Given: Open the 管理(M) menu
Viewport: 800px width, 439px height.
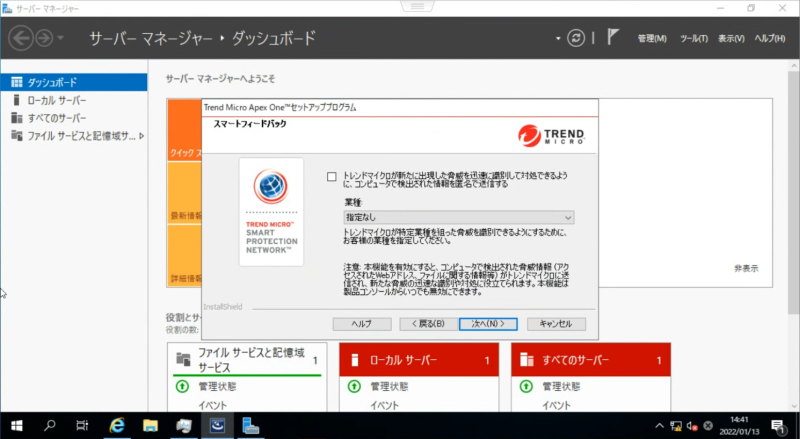Looking at the screenshot, I should pyautogui.click(x=652, y=39).
